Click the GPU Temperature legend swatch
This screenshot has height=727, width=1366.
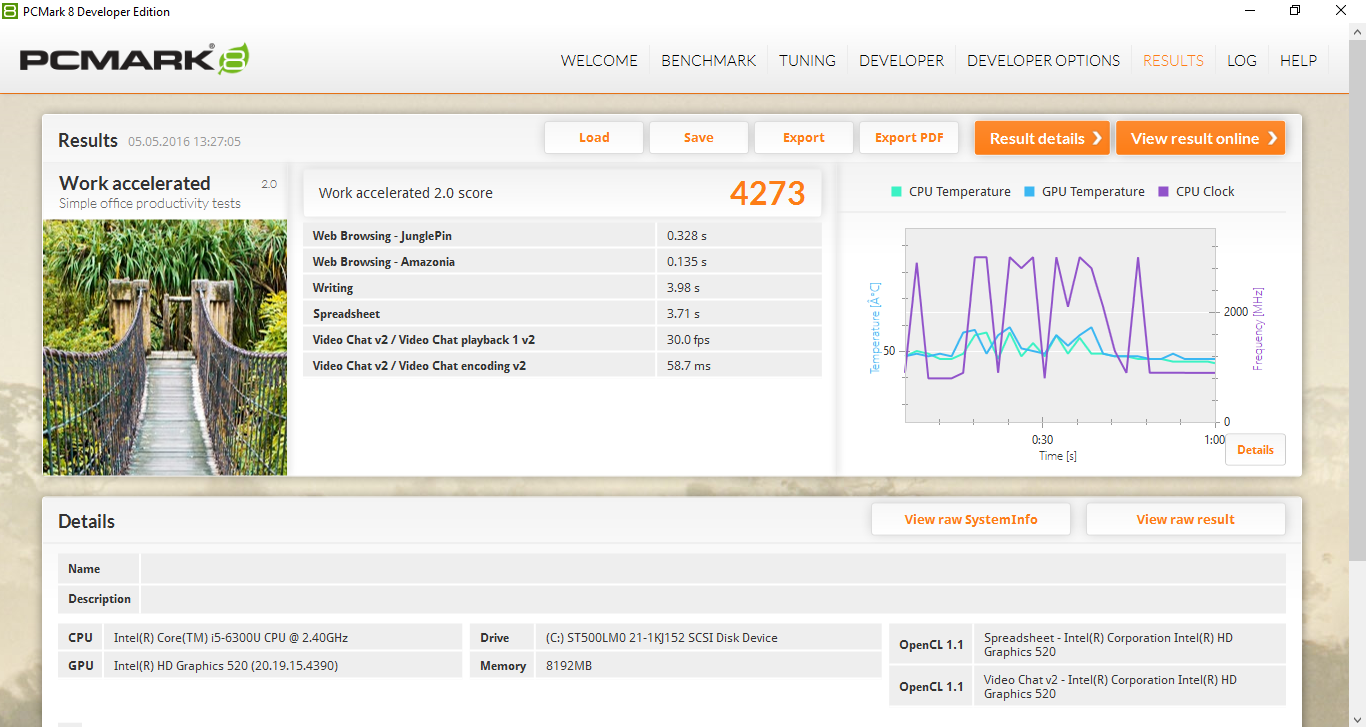(x=1030, y=192)
